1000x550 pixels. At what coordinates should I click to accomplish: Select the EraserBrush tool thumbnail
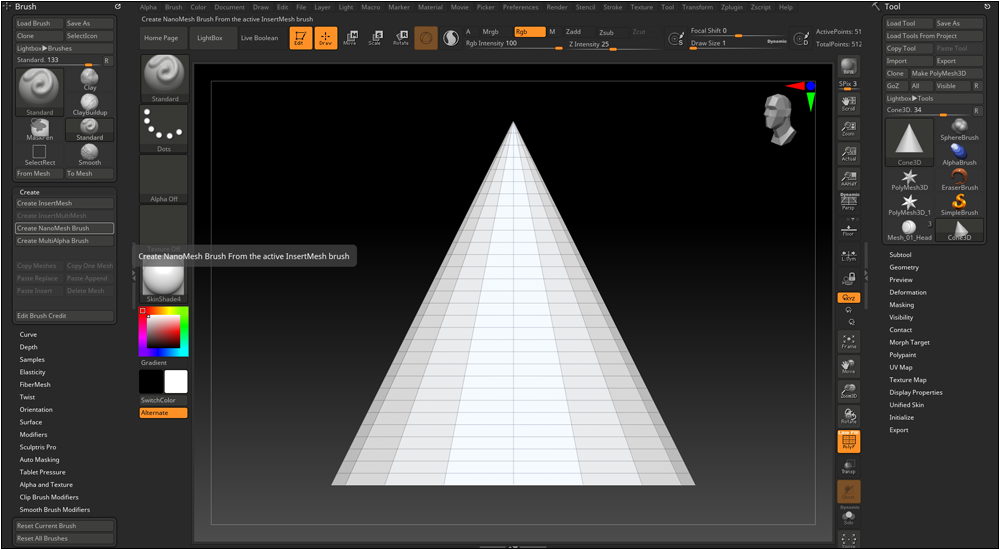(x=959, y=179)
